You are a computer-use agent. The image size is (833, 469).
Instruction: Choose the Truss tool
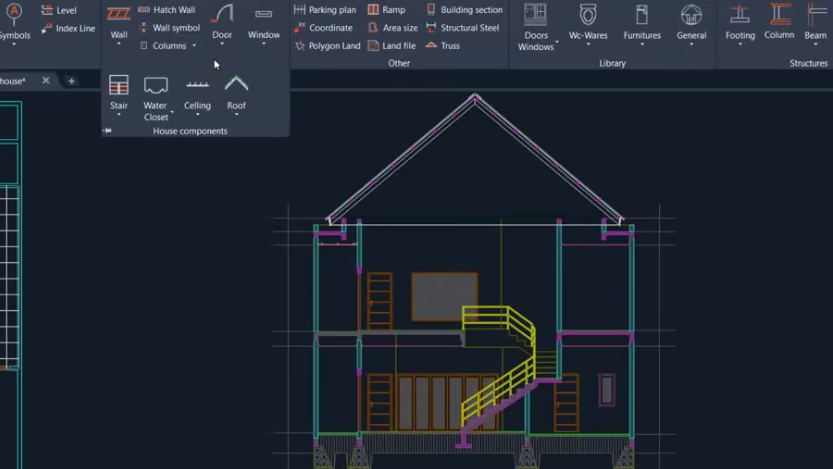tap(443, 46)
